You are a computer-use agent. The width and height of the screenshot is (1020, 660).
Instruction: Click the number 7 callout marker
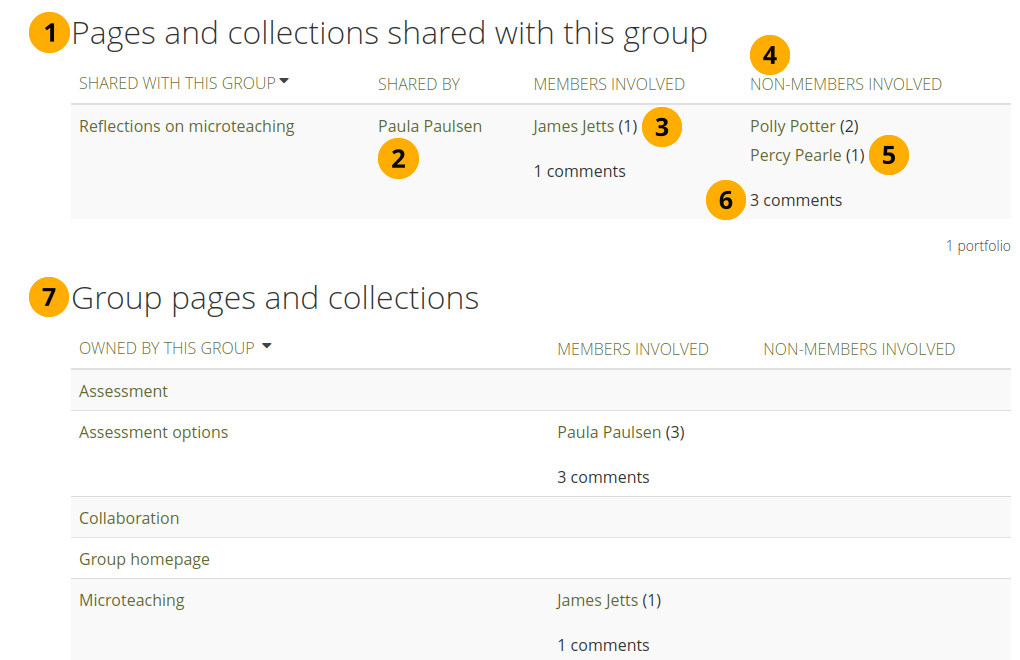click(49, 298)
